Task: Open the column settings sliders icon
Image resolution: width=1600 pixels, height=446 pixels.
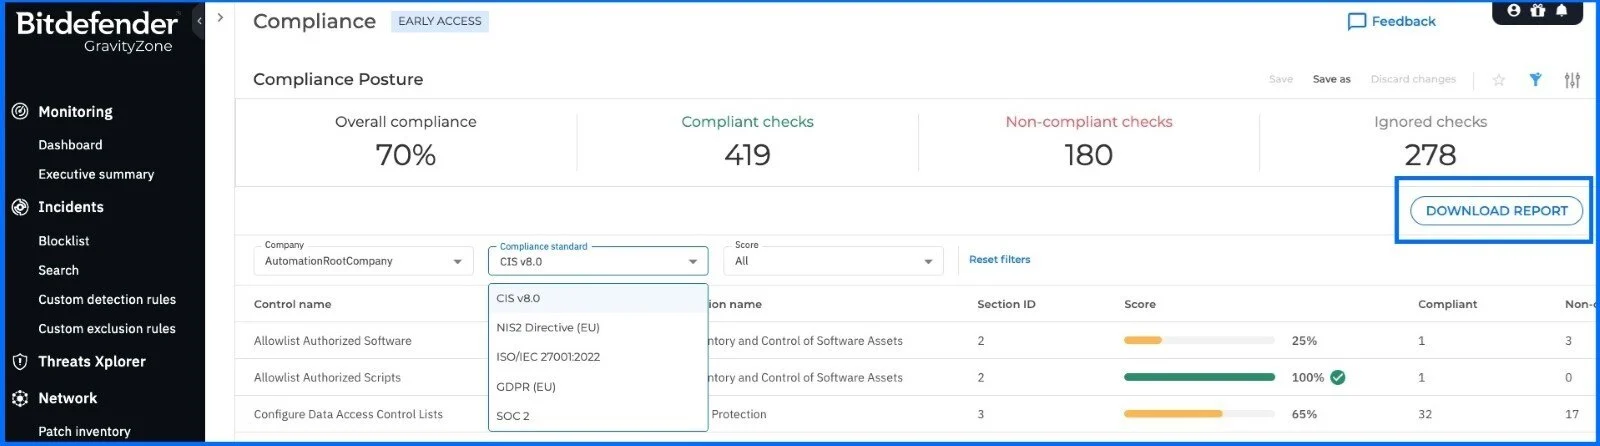Action: click(1572, 80)
